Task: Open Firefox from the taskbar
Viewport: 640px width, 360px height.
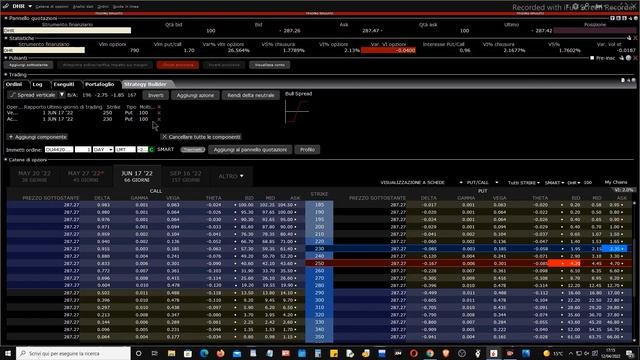Action: (x=220, y=353)
